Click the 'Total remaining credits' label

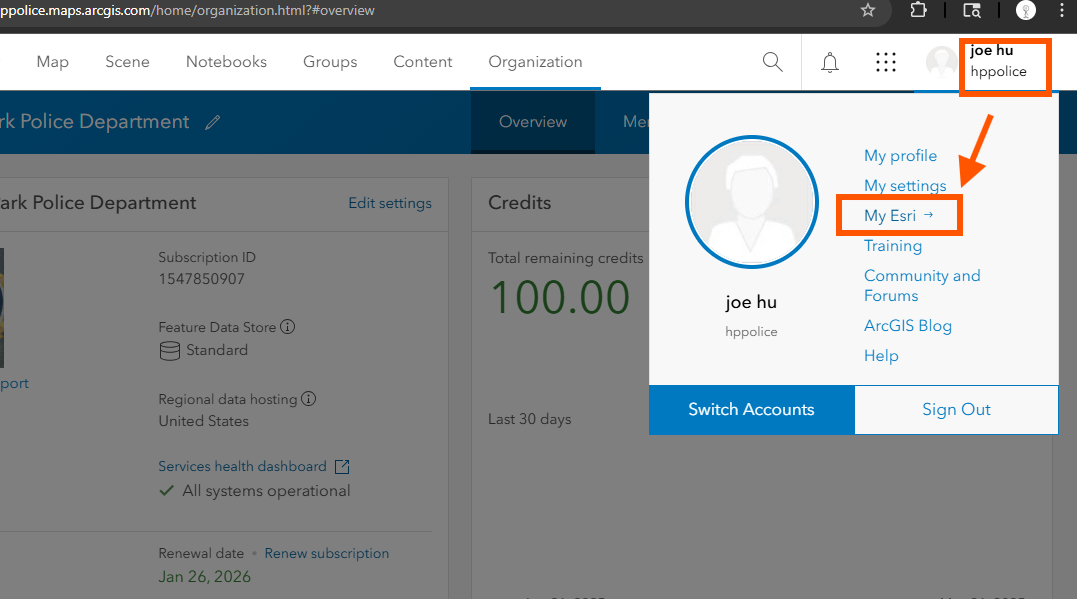coord(566,258)
